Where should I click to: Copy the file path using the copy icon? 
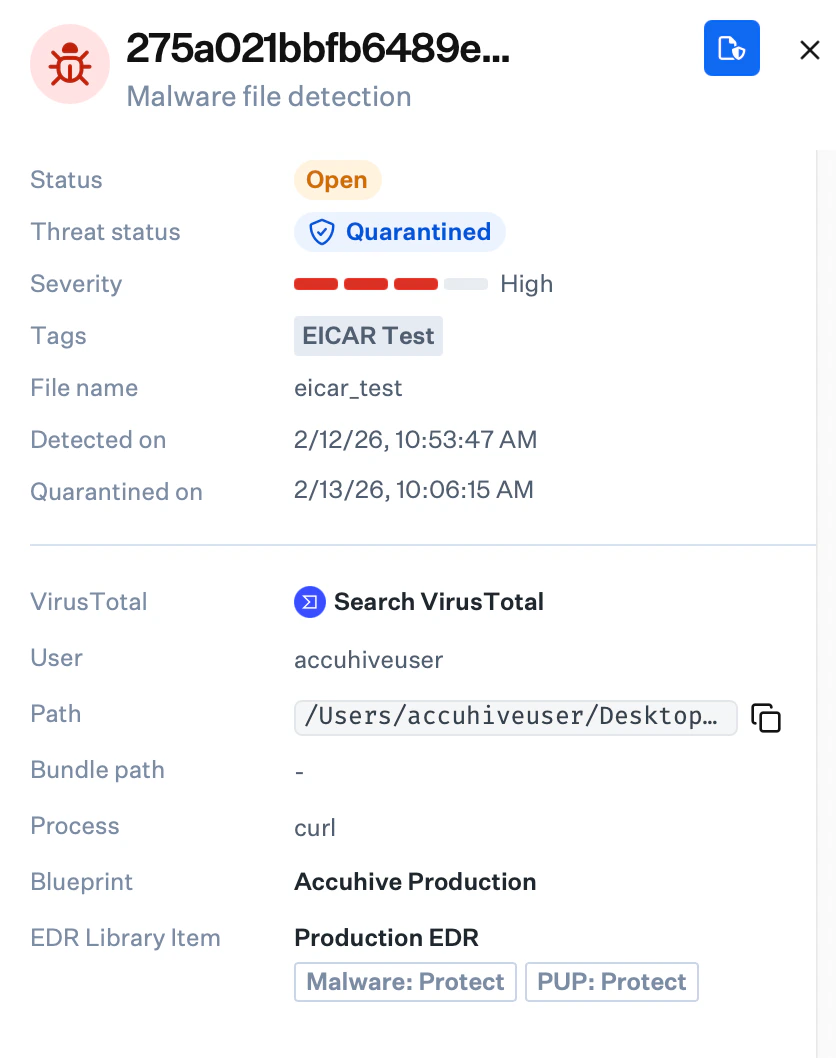tap(765, 717)
